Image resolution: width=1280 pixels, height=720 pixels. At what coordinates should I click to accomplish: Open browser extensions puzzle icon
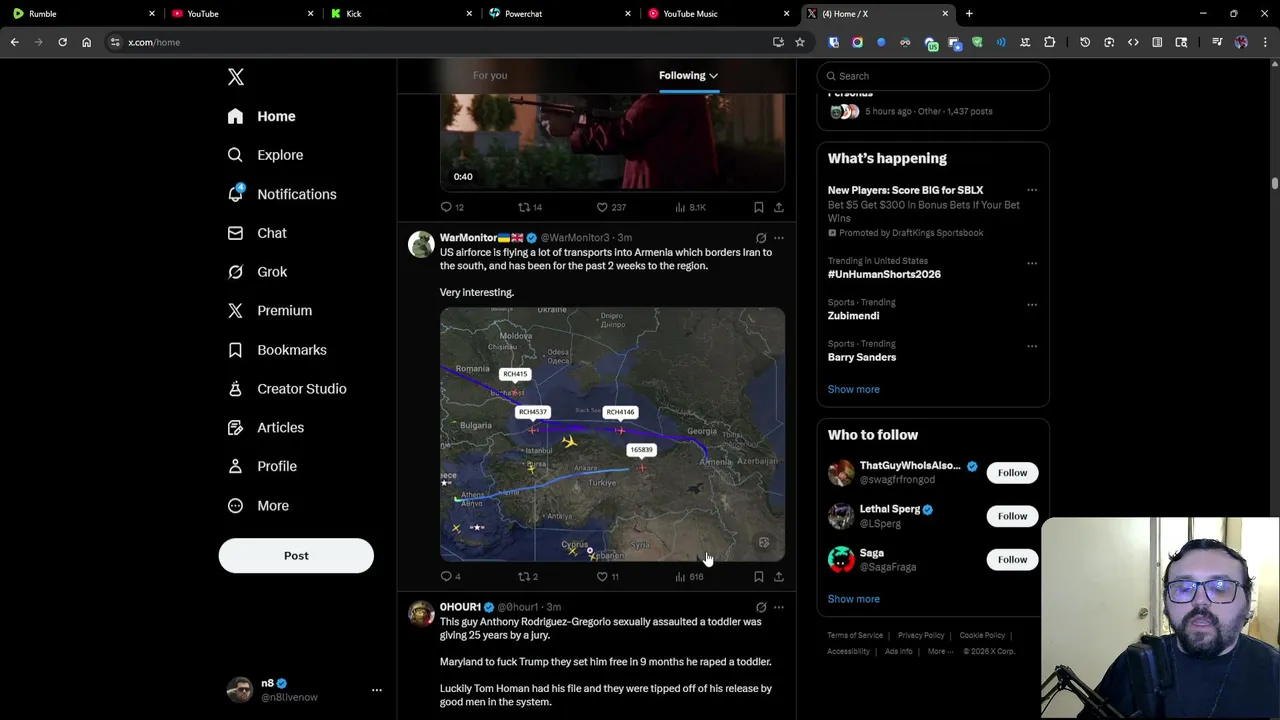(1049, 42)
